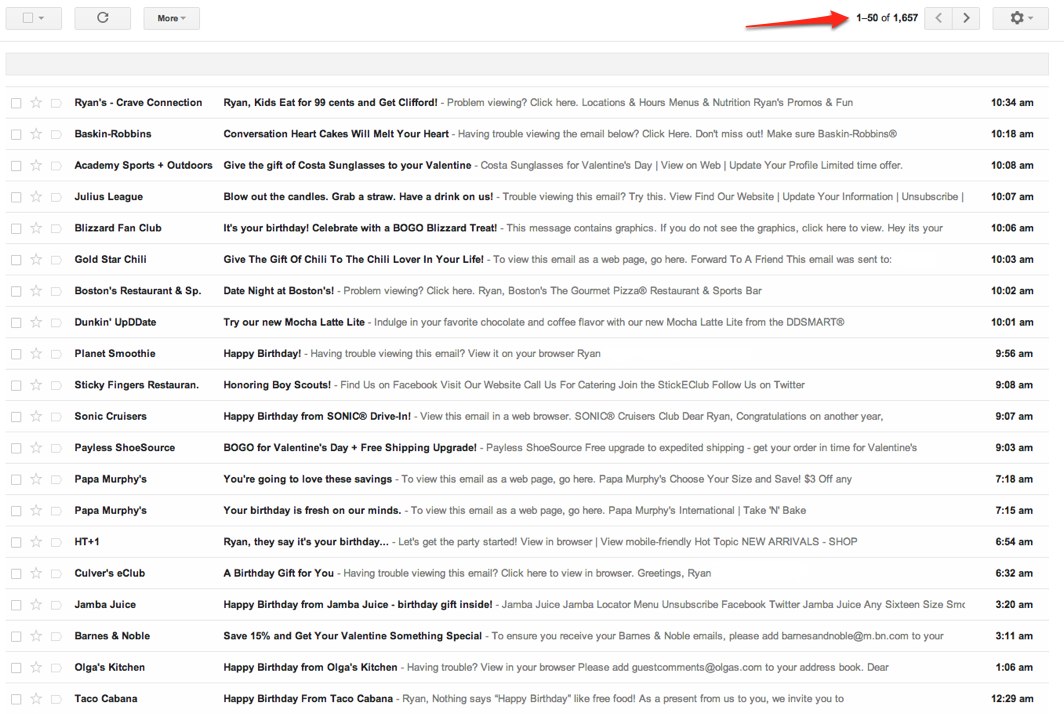Open the More actions dropdown
The image size is (1064, 714).
click(x=172, y=18)
